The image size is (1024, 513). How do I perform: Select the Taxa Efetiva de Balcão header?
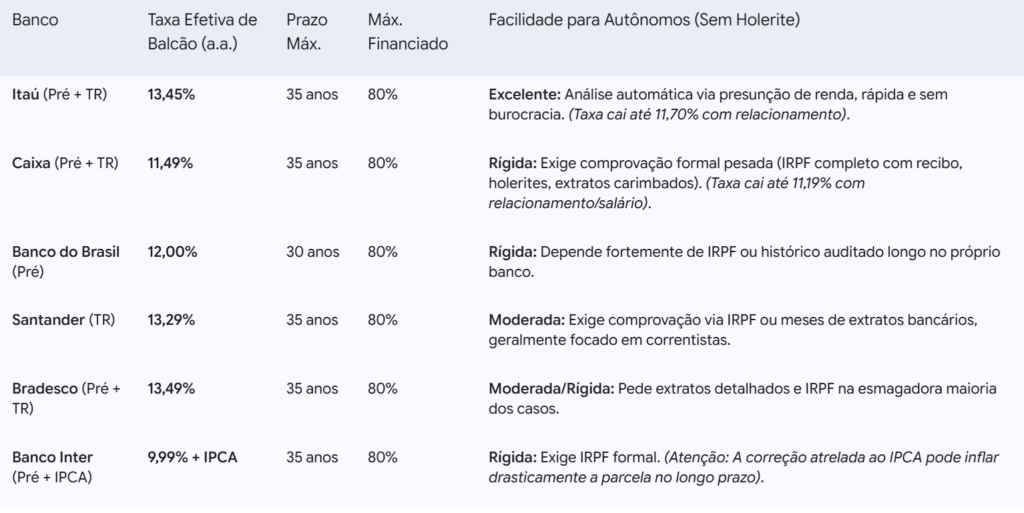[x=202, y=32]
